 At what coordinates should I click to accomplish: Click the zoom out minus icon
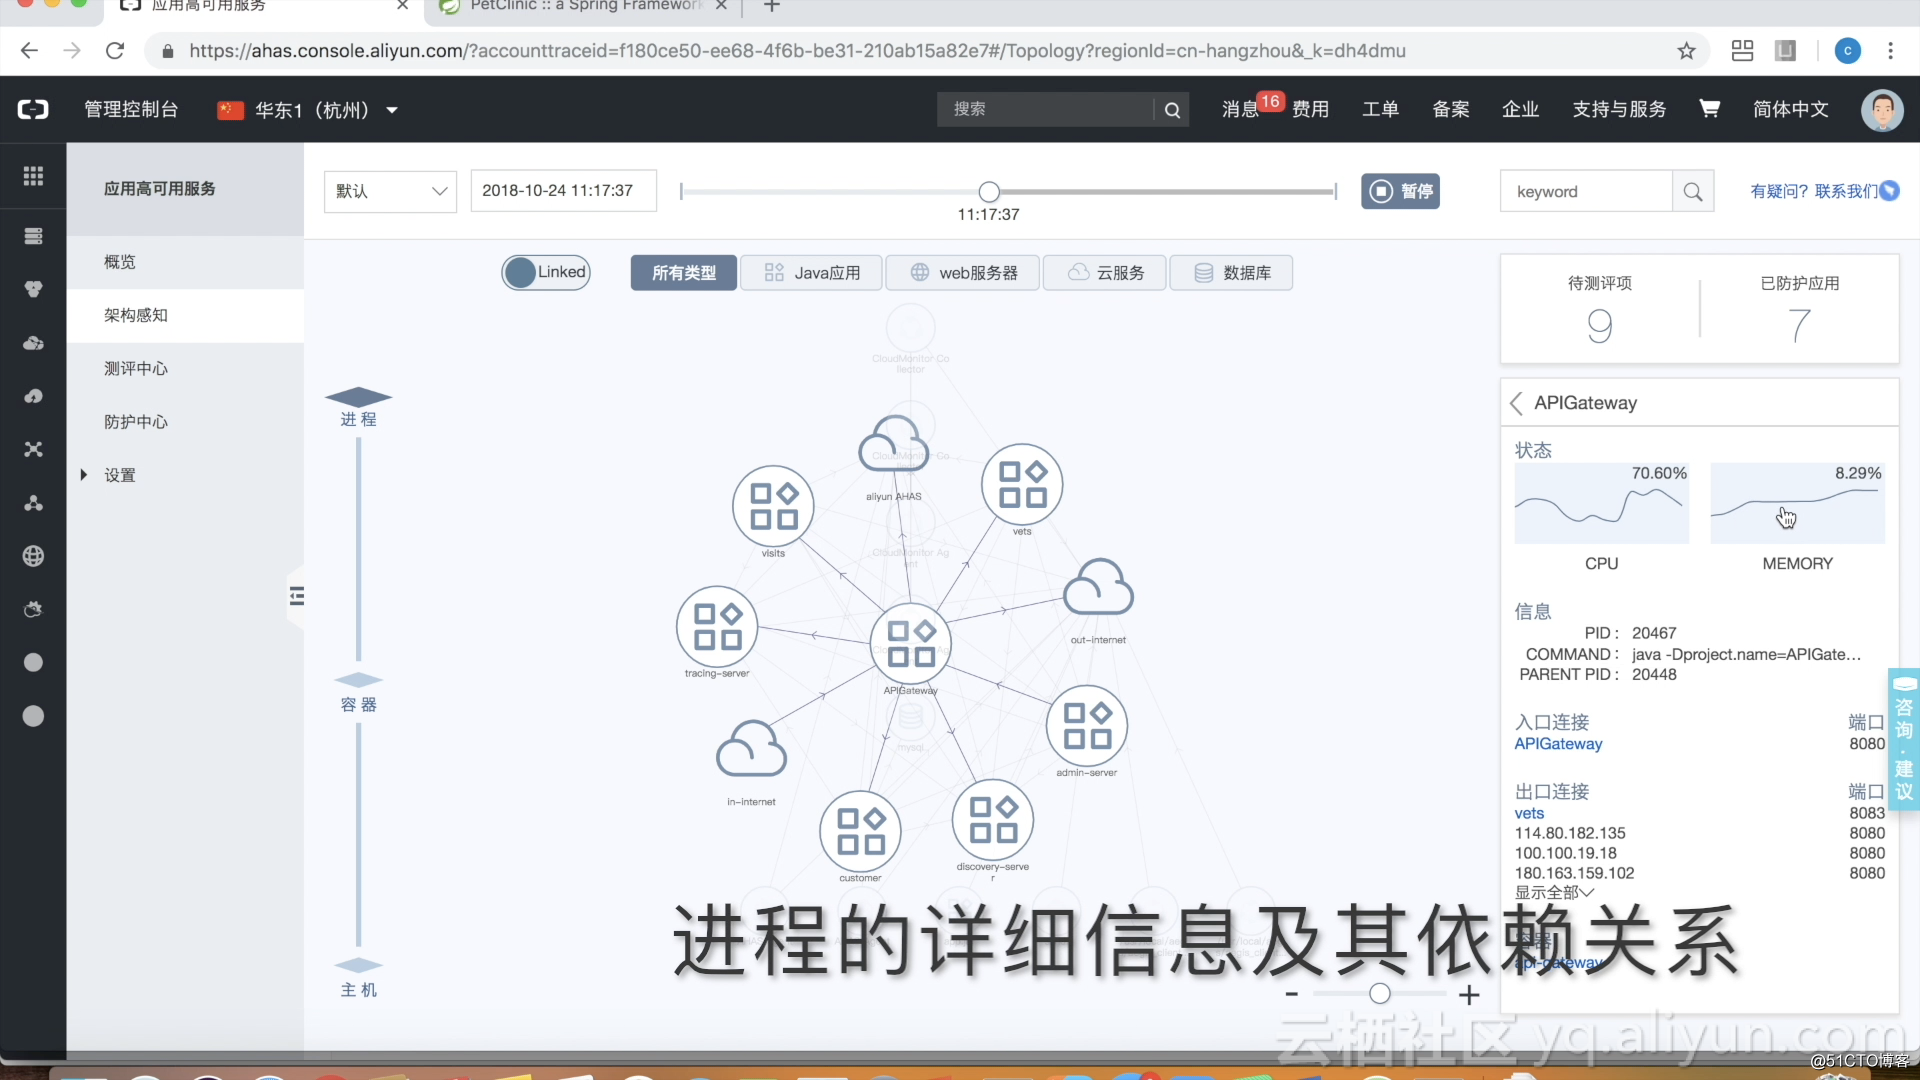[1292, 994]
